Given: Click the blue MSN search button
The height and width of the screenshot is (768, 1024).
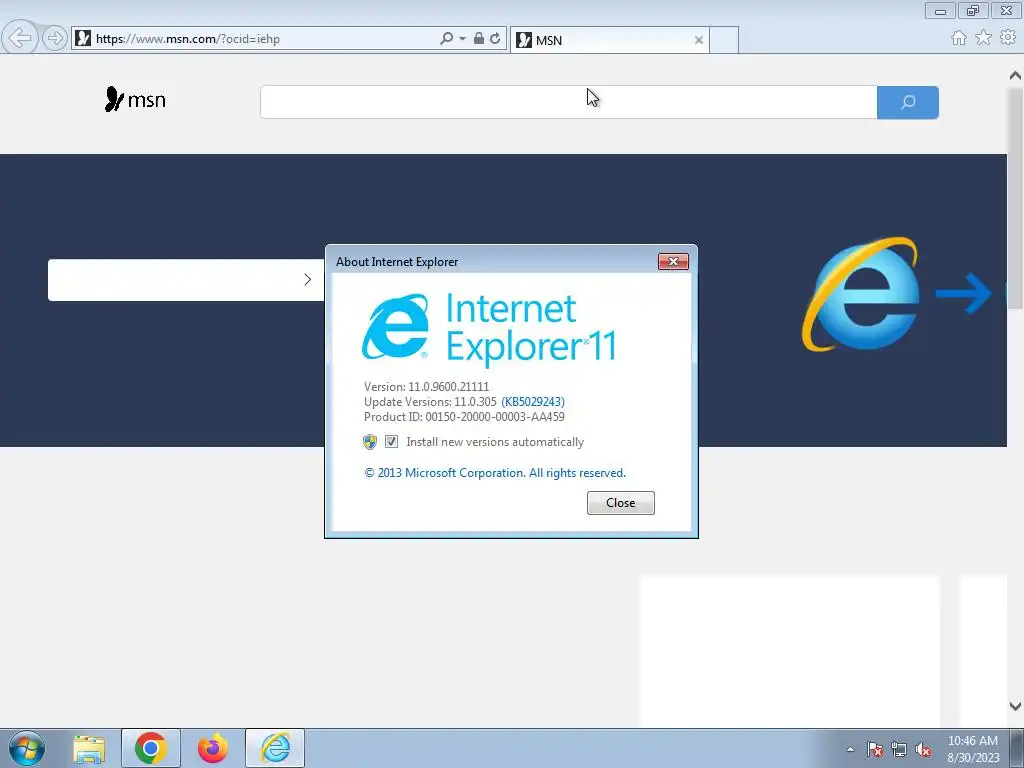Looking at the screenshot, I should [x=908, y=102].
